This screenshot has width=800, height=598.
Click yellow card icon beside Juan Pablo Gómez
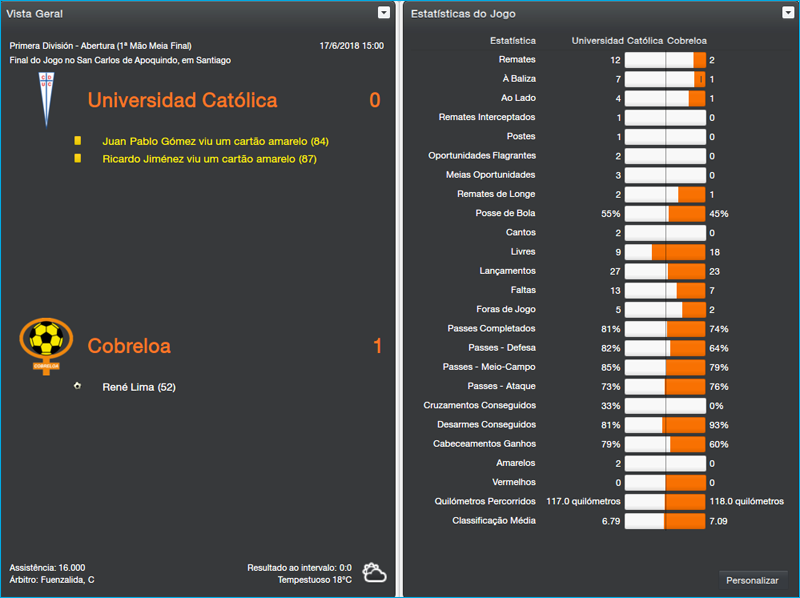coord(77,143)
